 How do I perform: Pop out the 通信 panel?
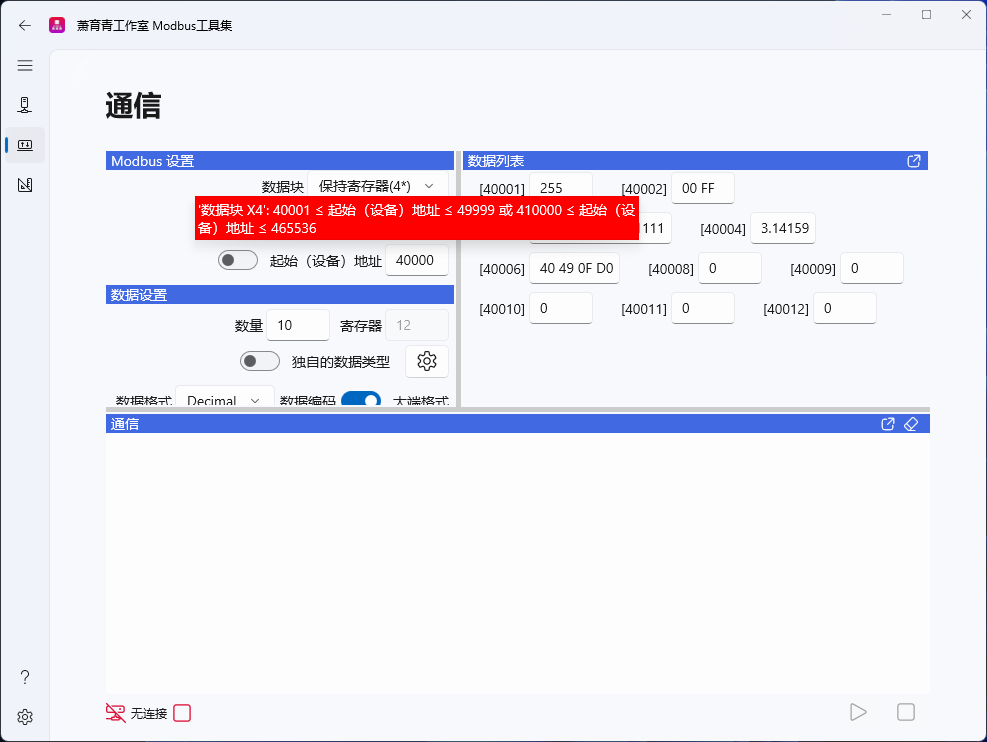pyautogui.click(x=887, y=423)
